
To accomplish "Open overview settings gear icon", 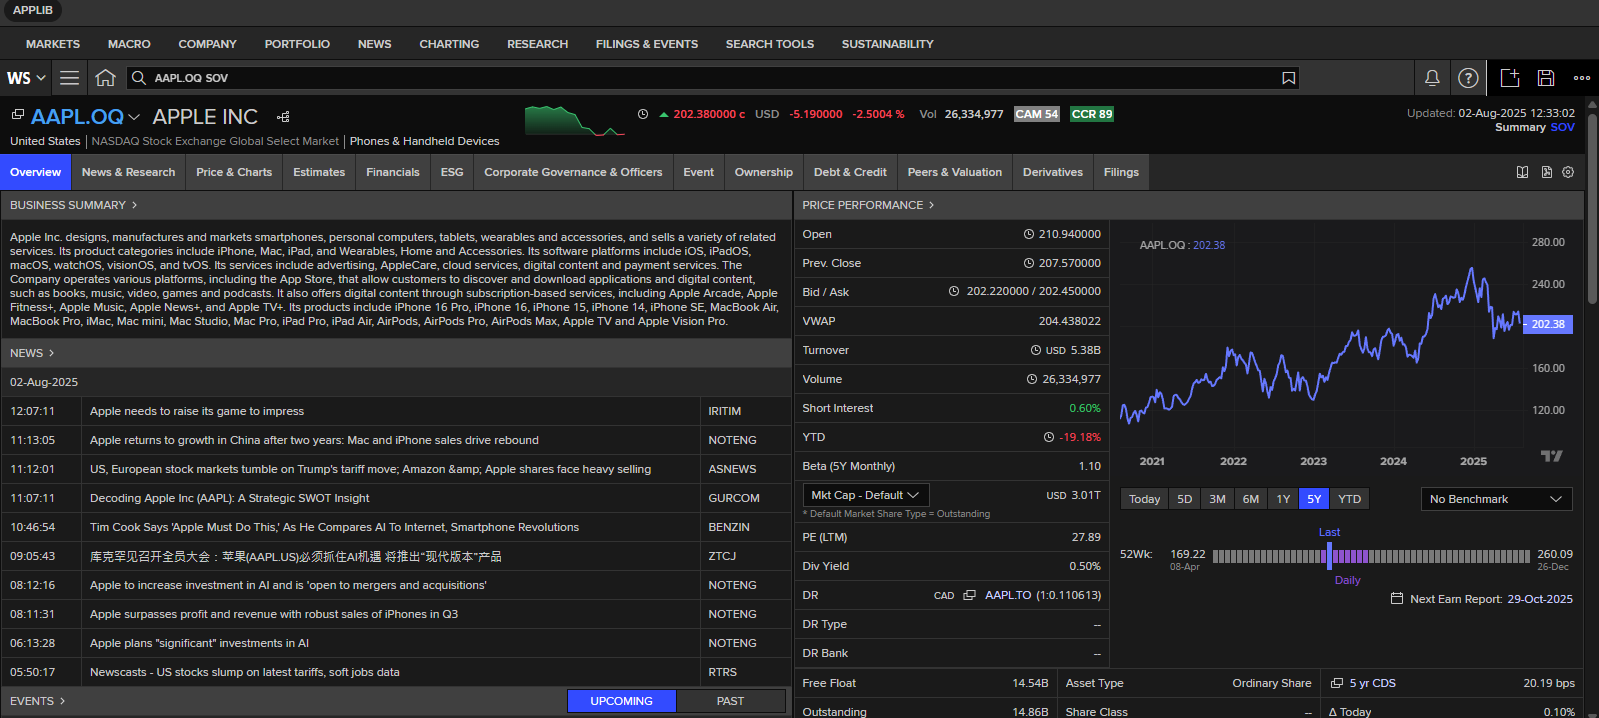I will click(1568, 172).
